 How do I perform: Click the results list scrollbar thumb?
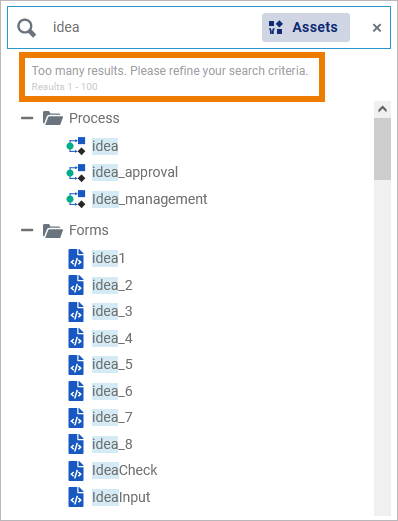tap(382, 149)
